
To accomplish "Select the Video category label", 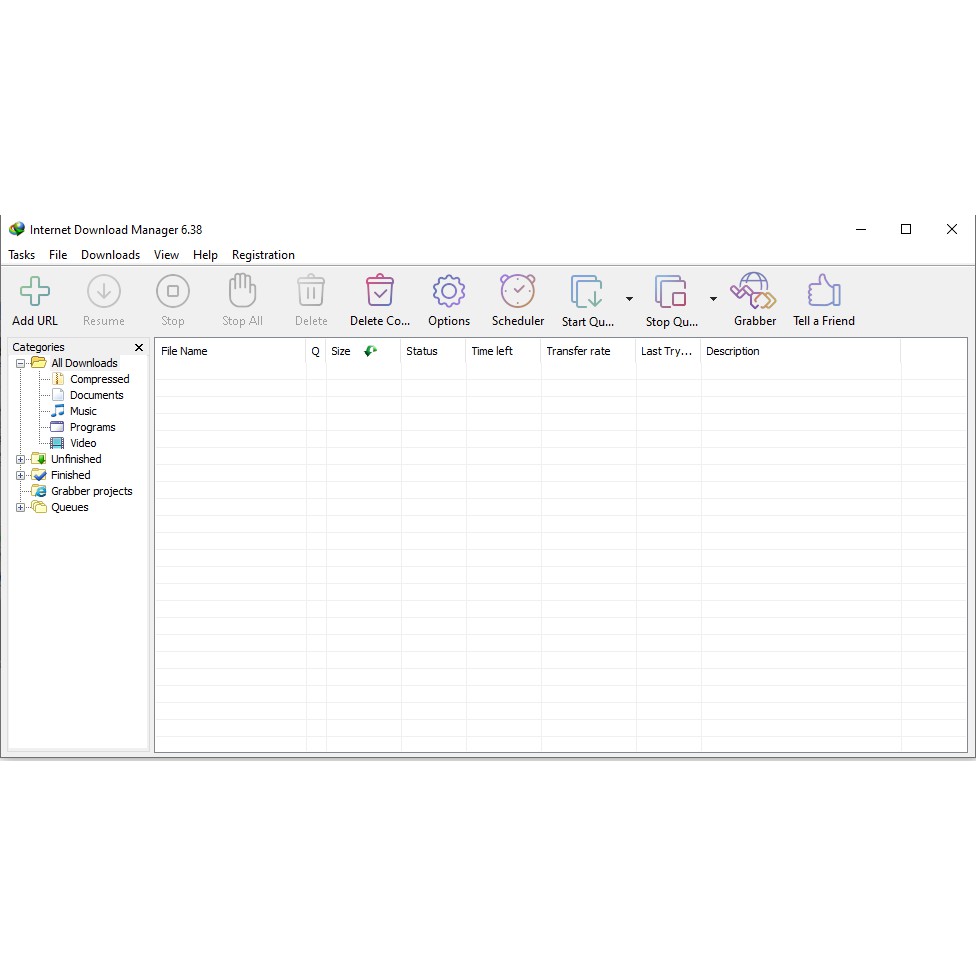I will coord(83,443).
